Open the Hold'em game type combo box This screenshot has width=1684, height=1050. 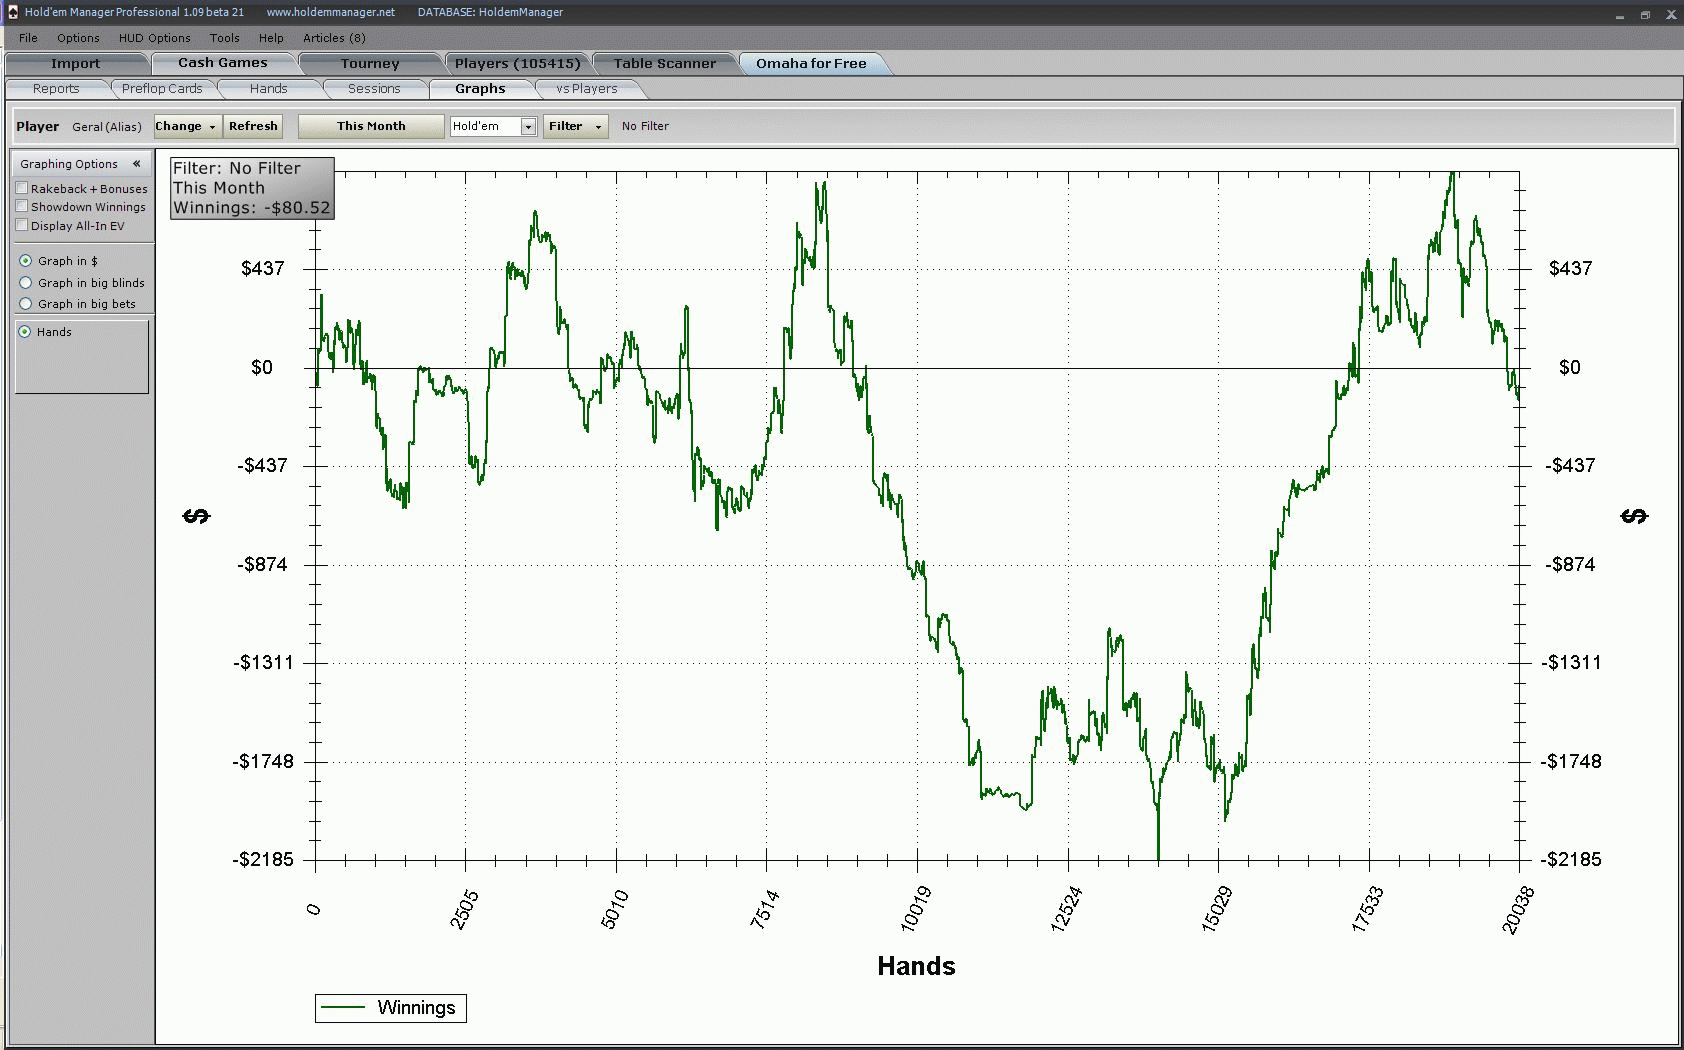[493, 126]
